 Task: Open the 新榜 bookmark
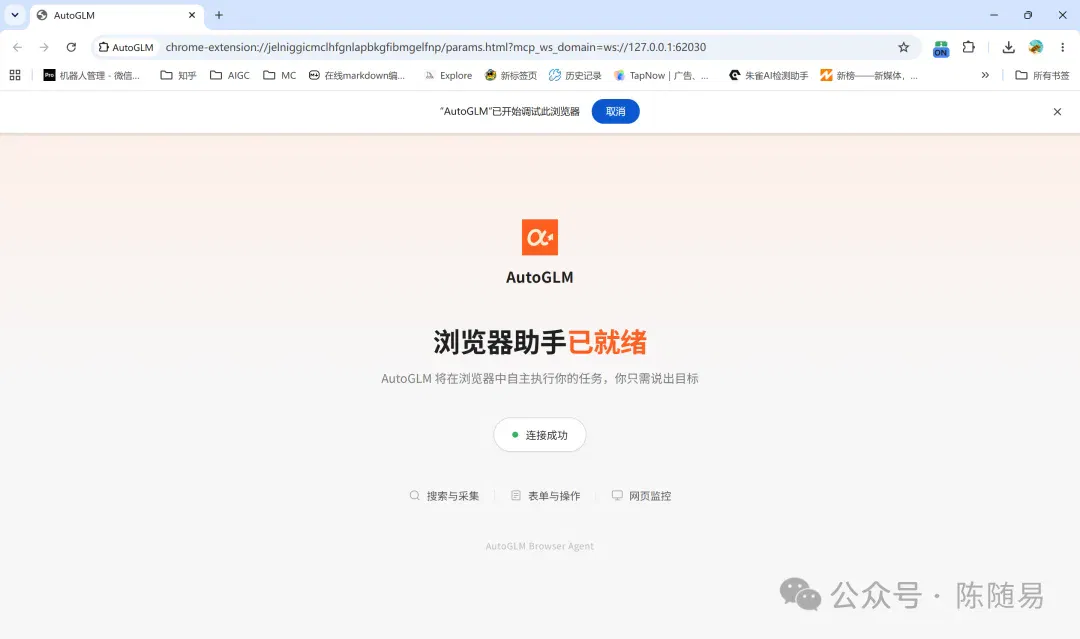pyautogui.click(x=869, y=75)
